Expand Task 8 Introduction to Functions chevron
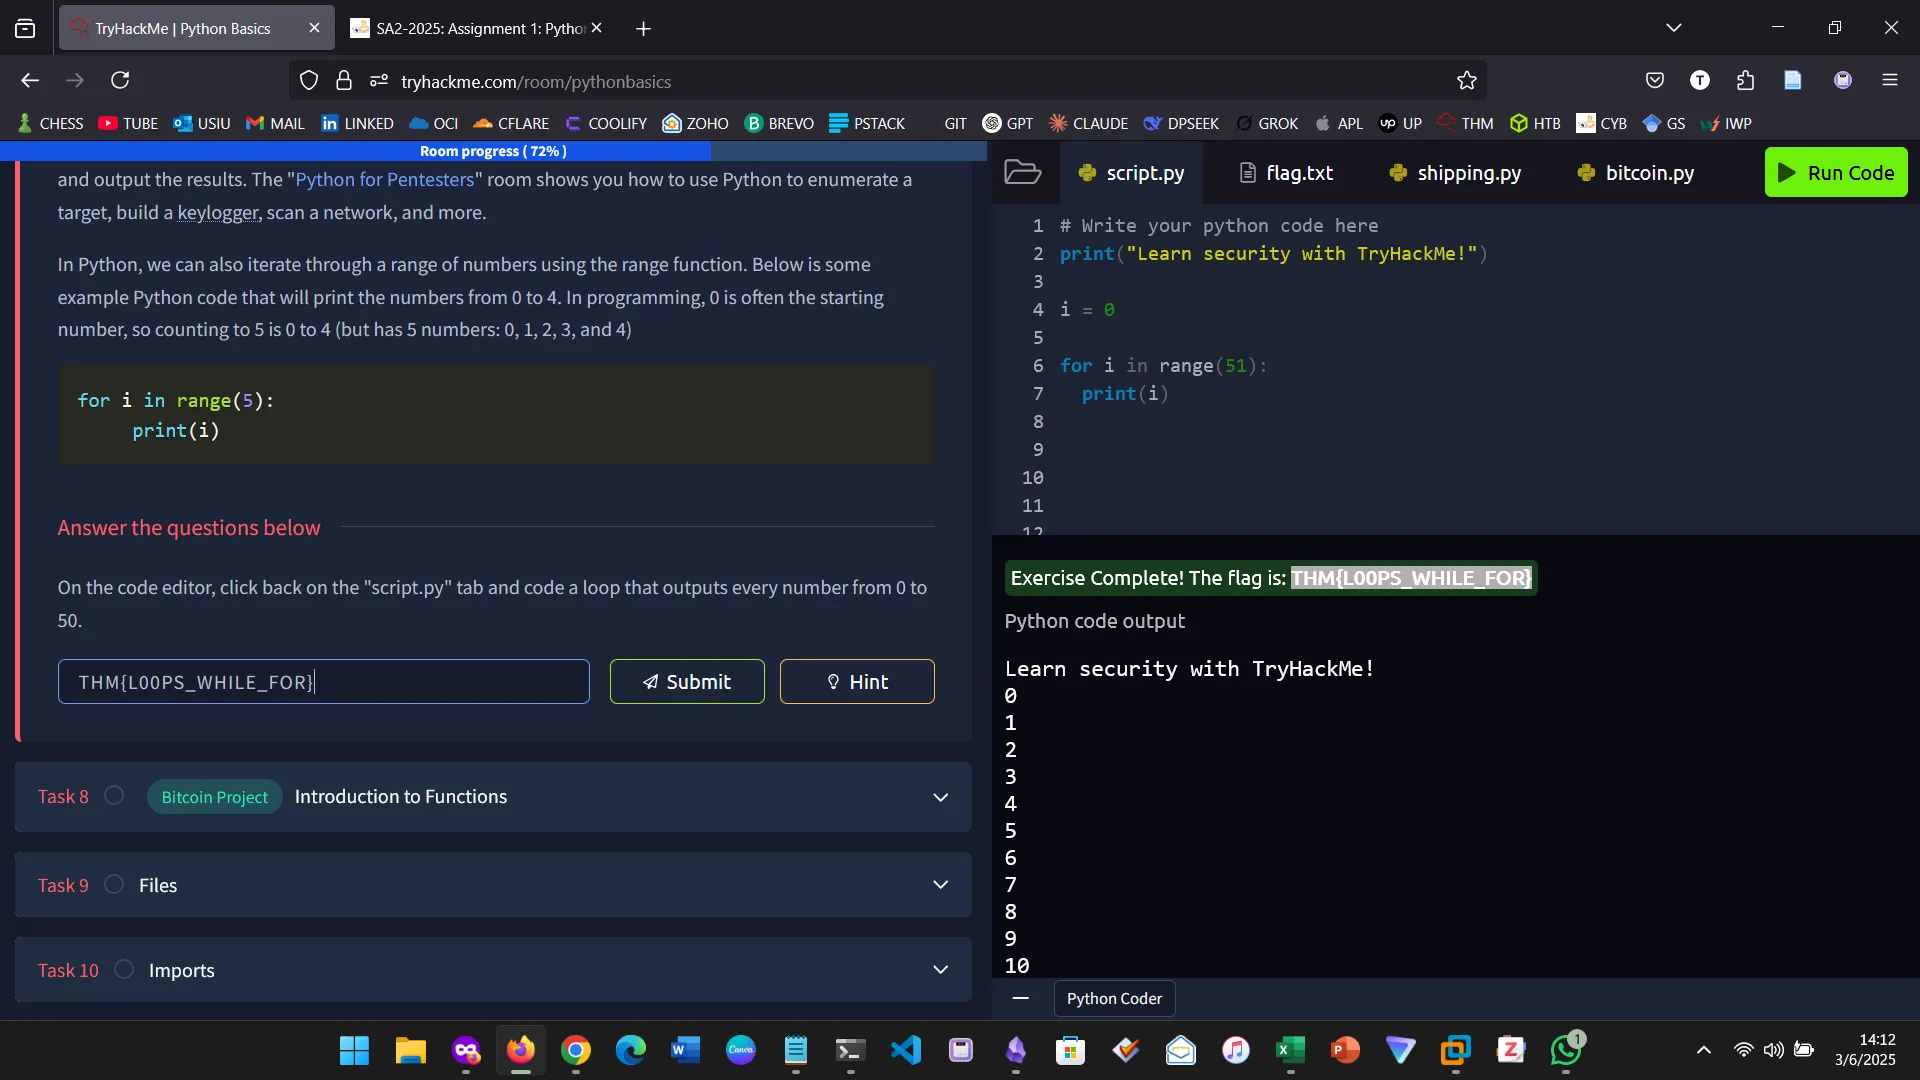The height and width of the screenshot is (1080, 1920). click(940, 797)
